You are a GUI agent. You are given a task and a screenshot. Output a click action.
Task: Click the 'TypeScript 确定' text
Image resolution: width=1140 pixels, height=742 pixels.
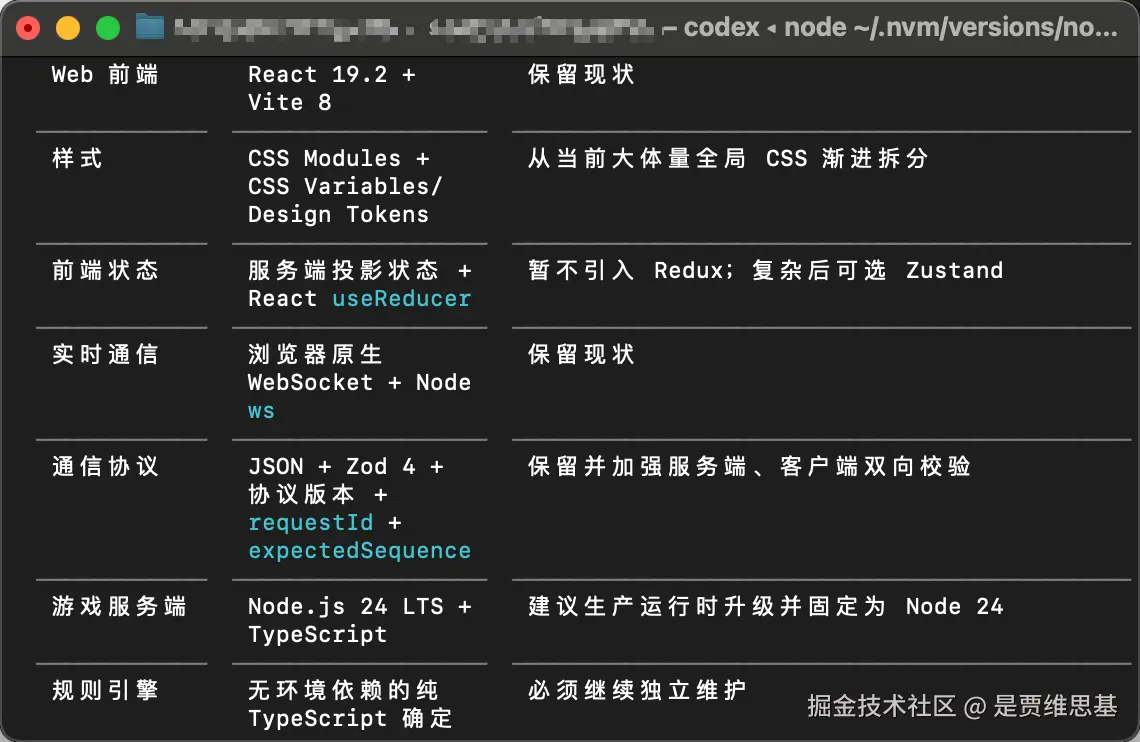350,719
